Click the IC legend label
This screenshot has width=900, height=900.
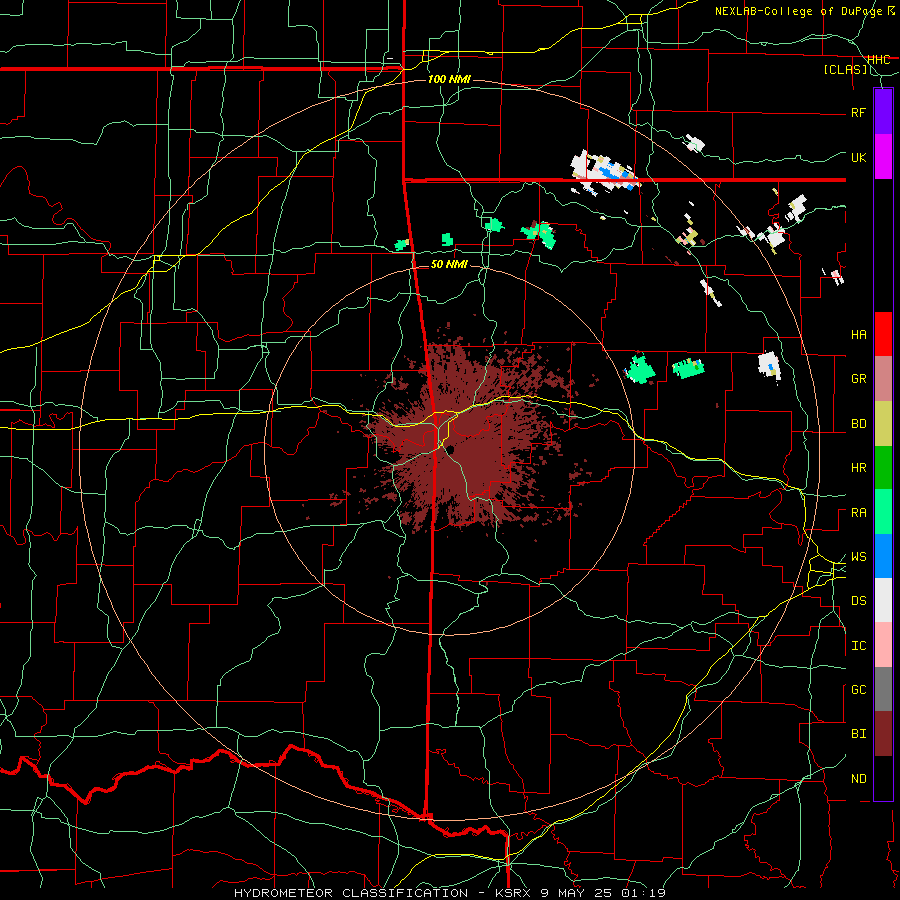859,646
